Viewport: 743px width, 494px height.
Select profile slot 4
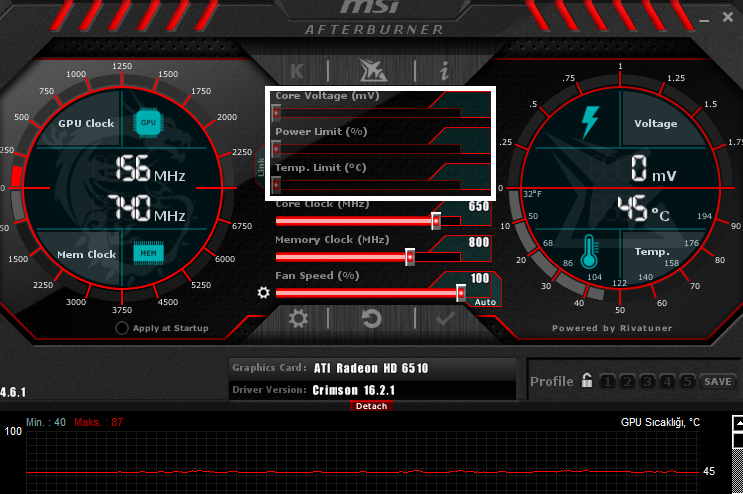tap(667, 381)
